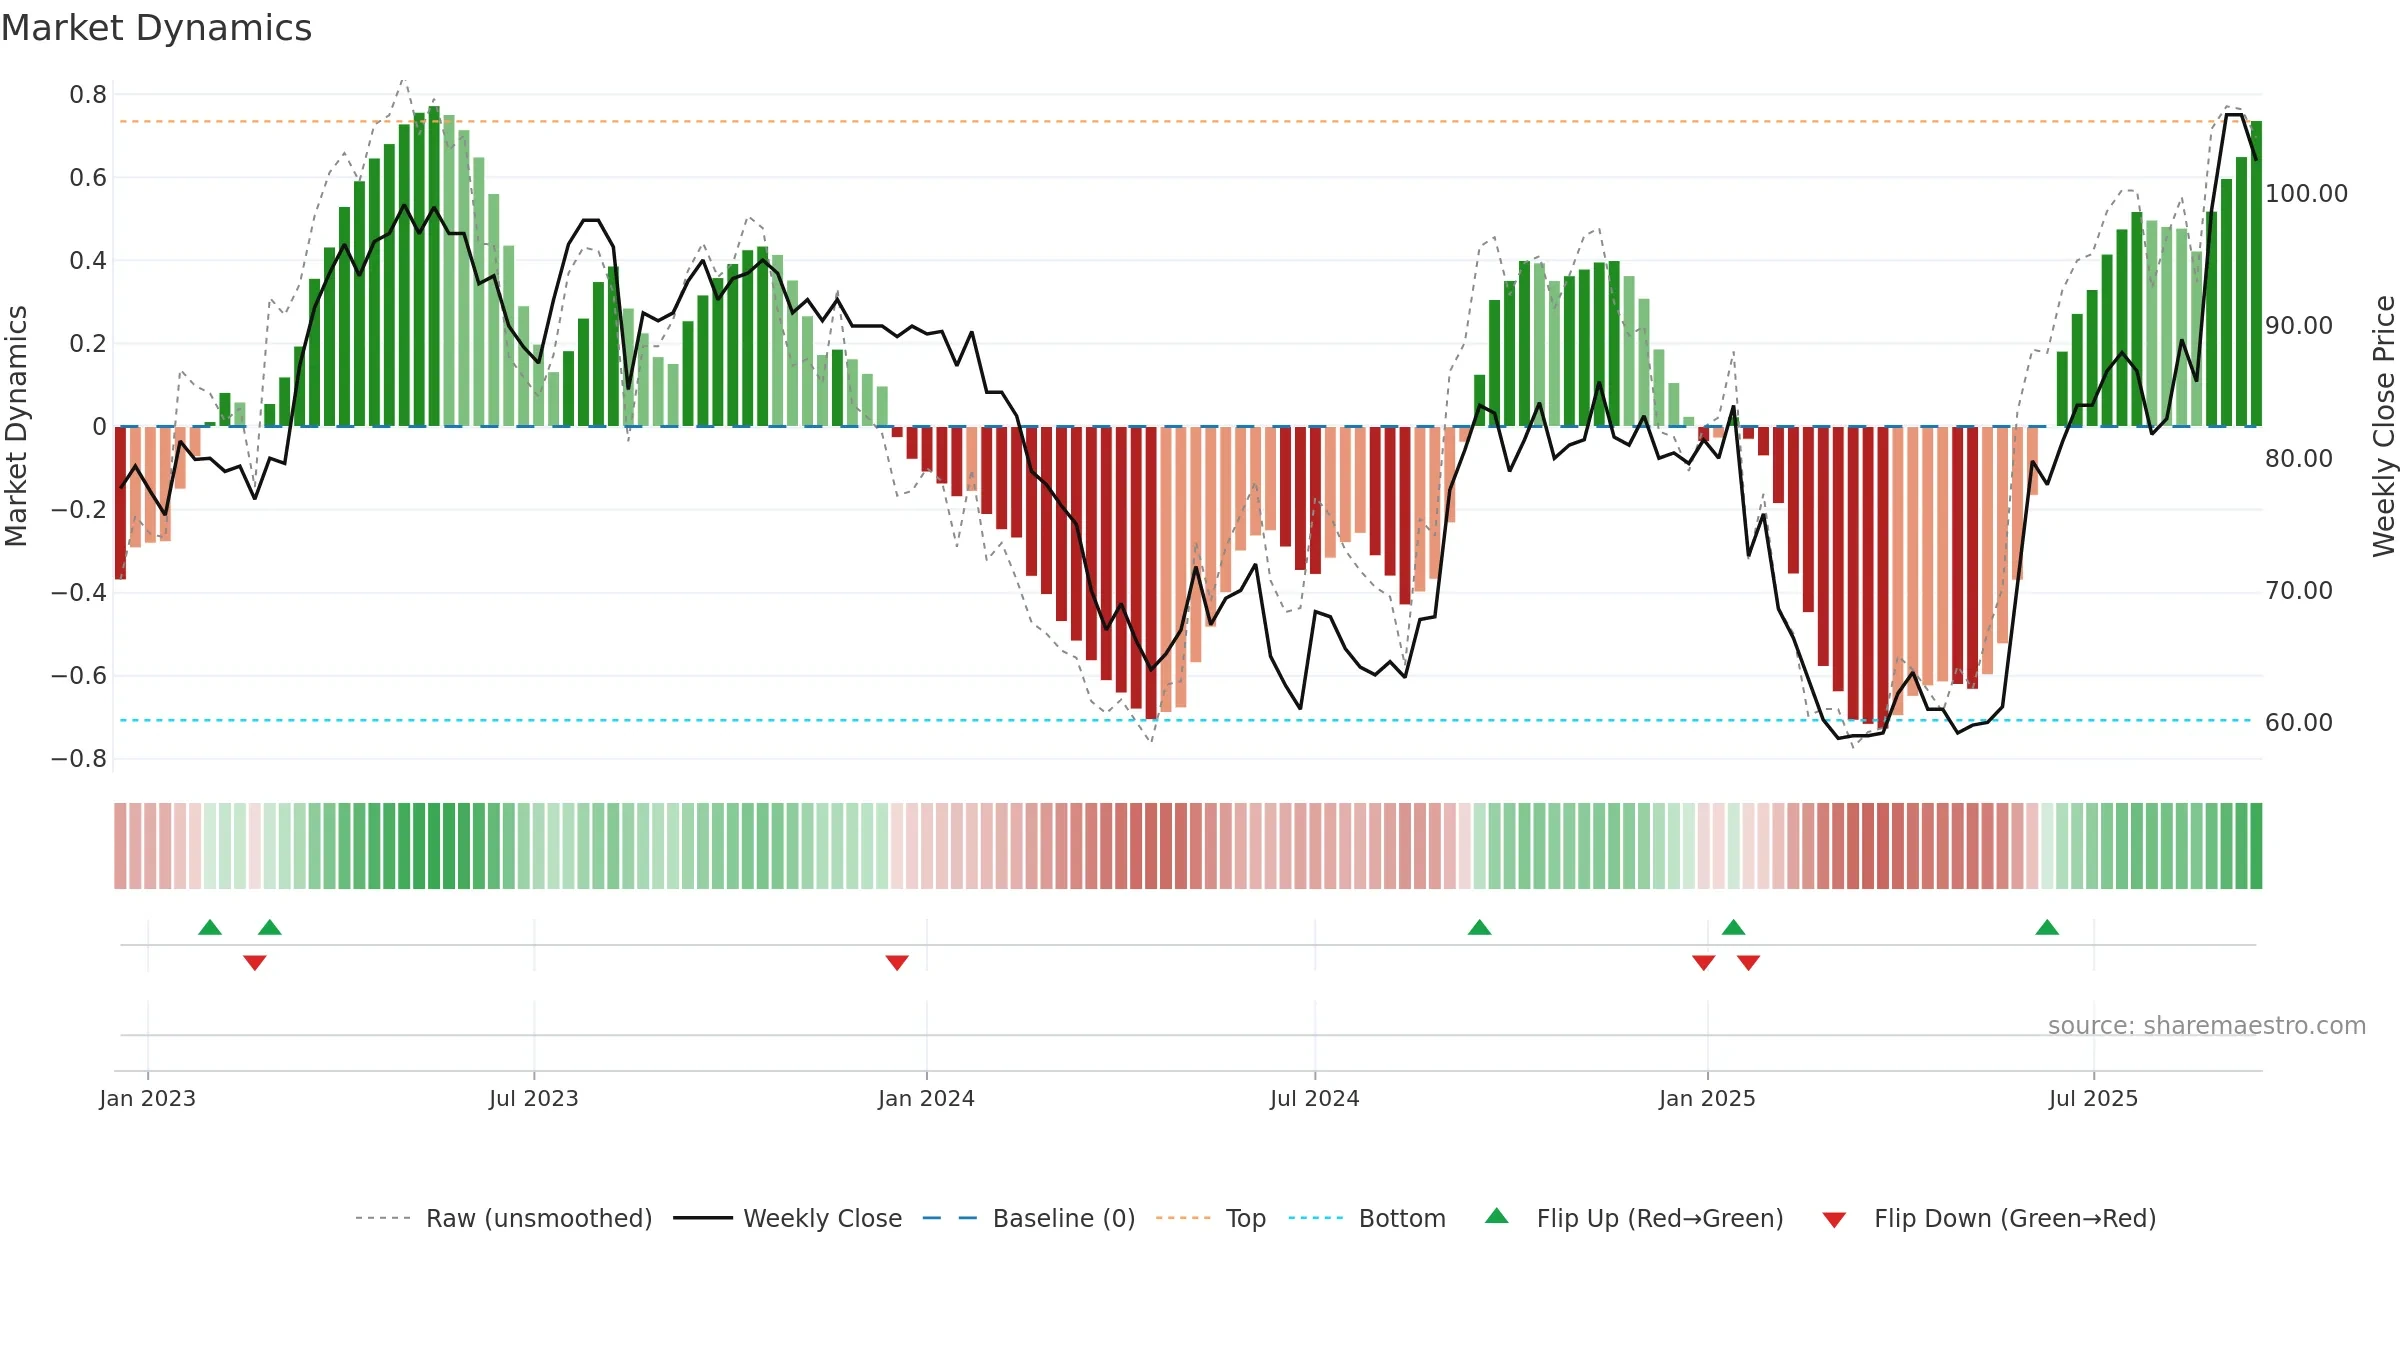Select the flip-down marker near Jan 2024
2400x1350 pixels.
coord(897,962)
